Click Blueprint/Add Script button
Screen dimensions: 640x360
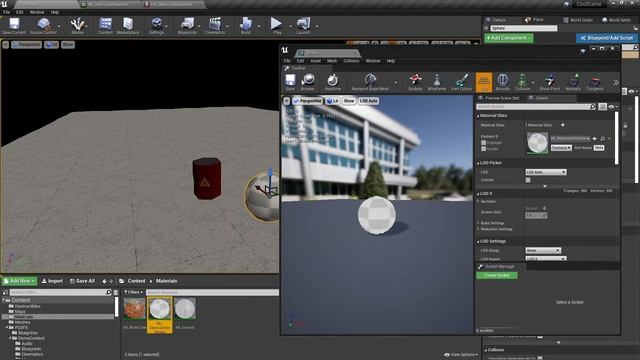tap(607, 38)
